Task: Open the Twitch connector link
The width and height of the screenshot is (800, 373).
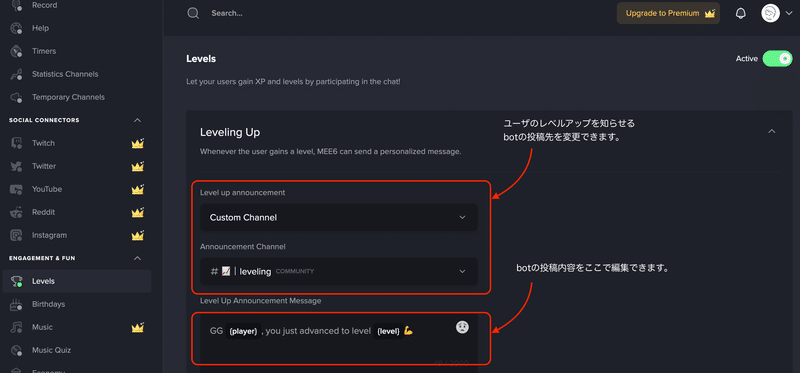Action: tap(43, 143)
